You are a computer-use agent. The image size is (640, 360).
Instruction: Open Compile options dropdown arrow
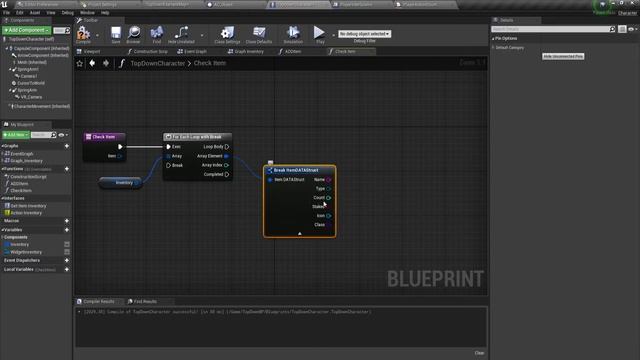(x=97, y=36)
